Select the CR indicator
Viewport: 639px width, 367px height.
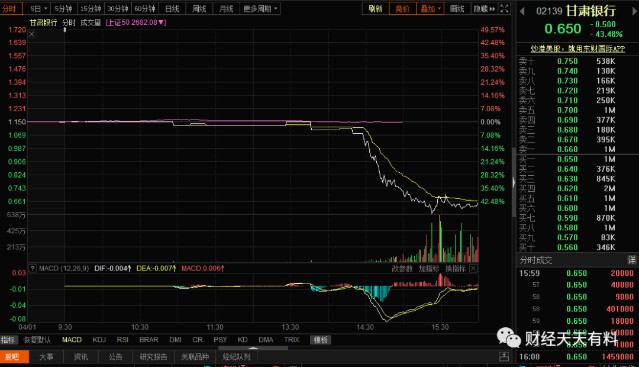point(197,340)
